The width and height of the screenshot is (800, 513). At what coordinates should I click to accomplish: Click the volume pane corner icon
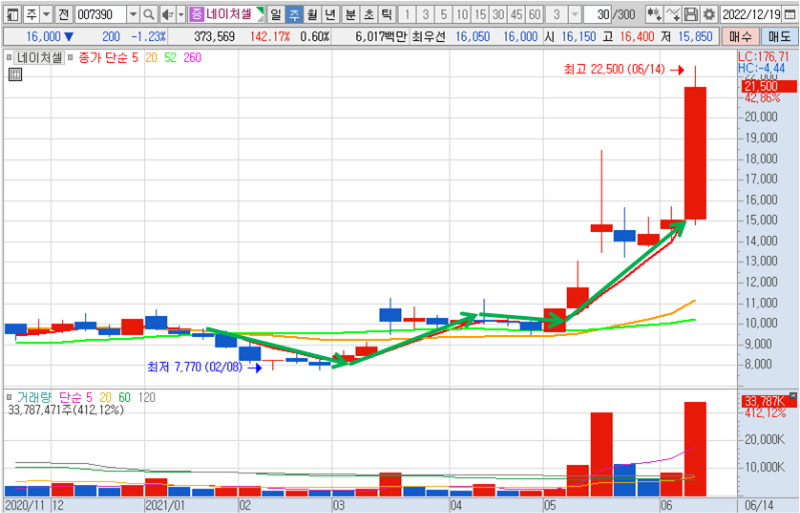793,396
